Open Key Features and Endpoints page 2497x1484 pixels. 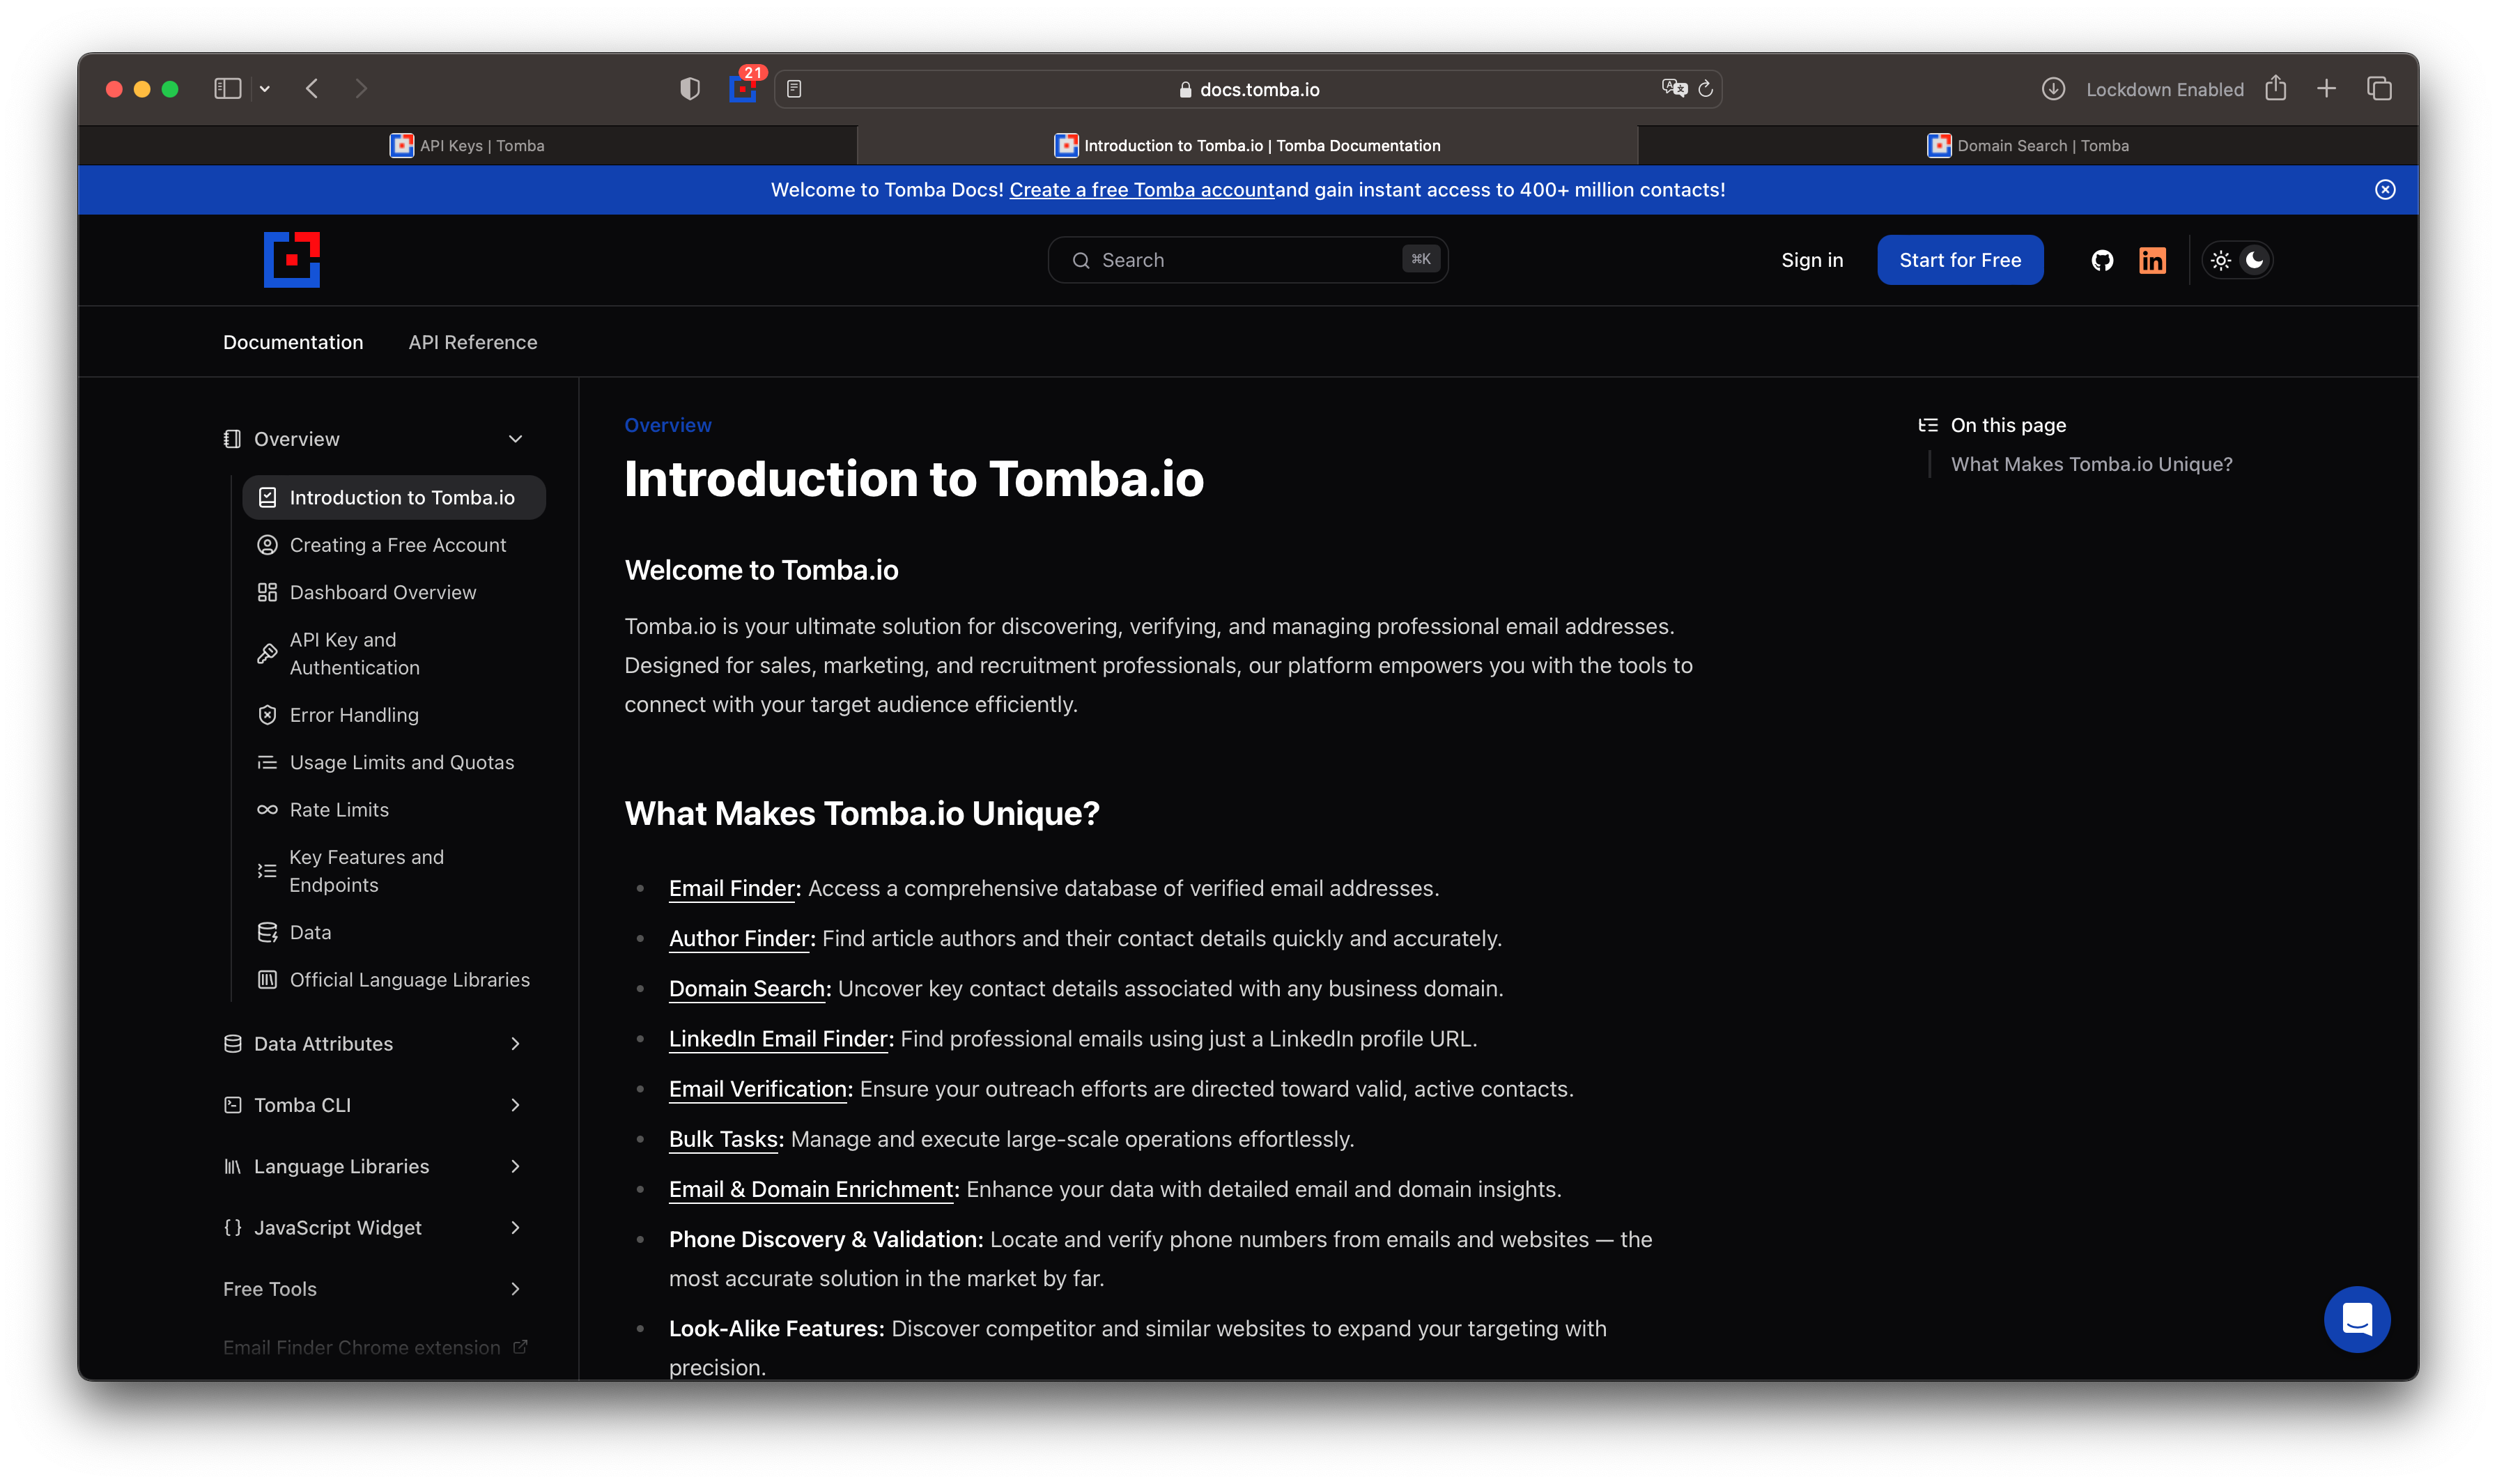[394, 871]
